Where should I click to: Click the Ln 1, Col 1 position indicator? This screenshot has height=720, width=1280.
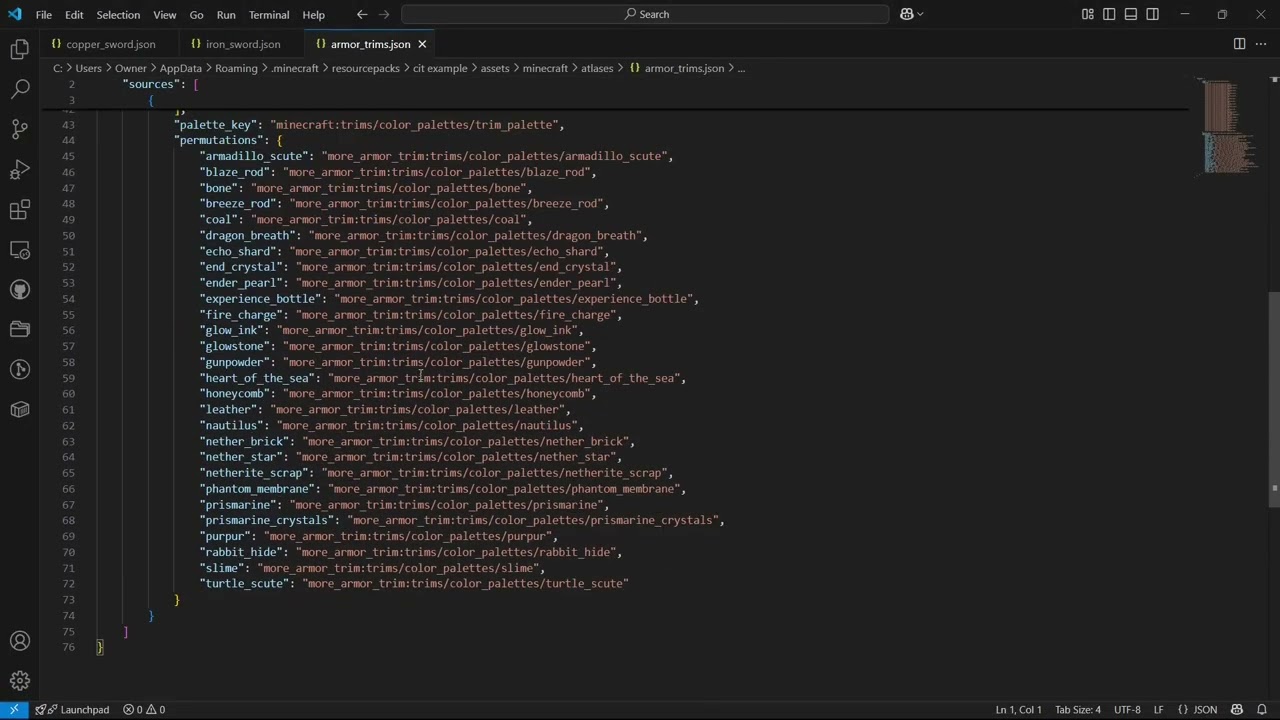(1018, 710)
